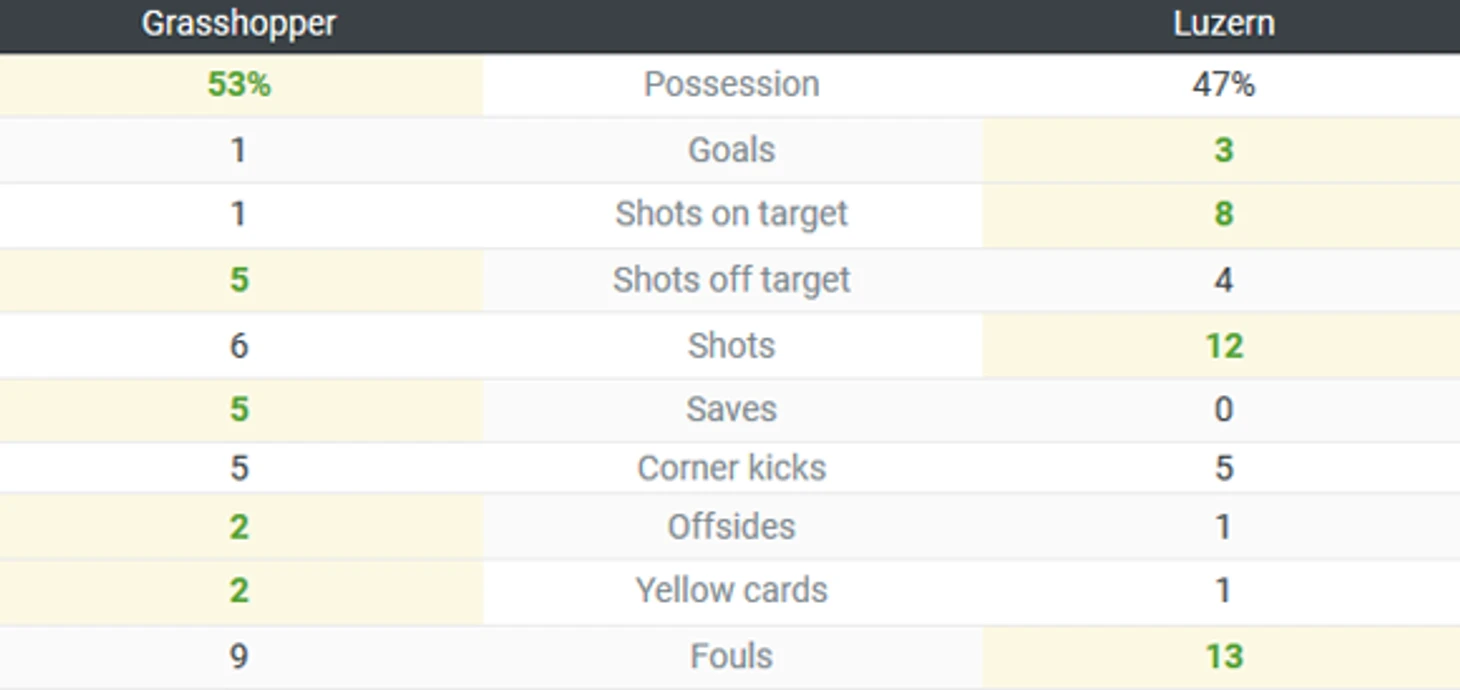This screenshot has width=1460, height=690.
Task: Click Luzern's 8 shots on target
Action: pyautogui.click(x=1223, y=214)
